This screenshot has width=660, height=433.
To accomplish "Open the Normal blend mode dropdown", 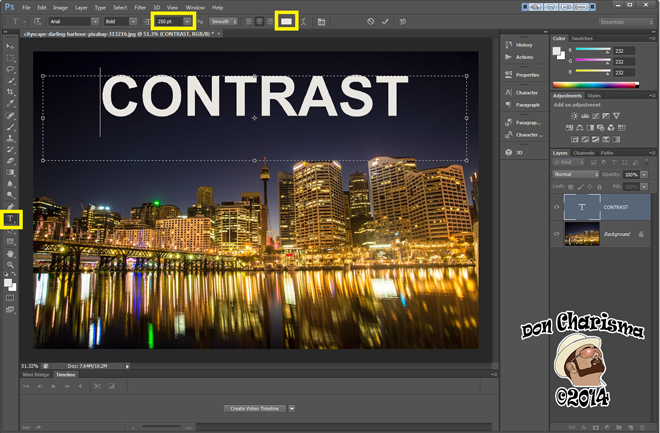I will click(576, 174).
